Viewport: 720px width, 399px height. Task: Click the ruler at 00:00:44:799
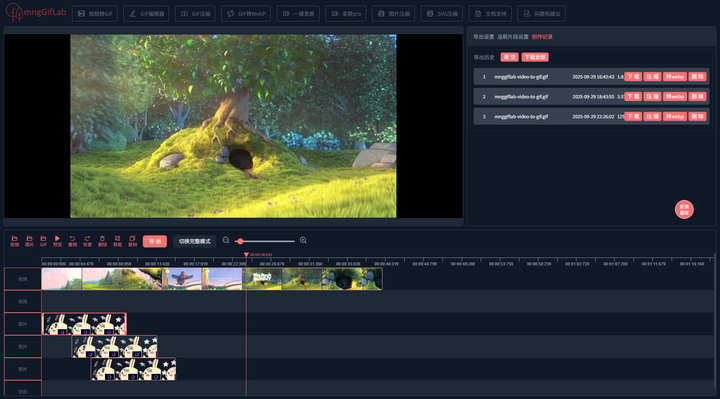pyautogui.click(x=424, y=264)
